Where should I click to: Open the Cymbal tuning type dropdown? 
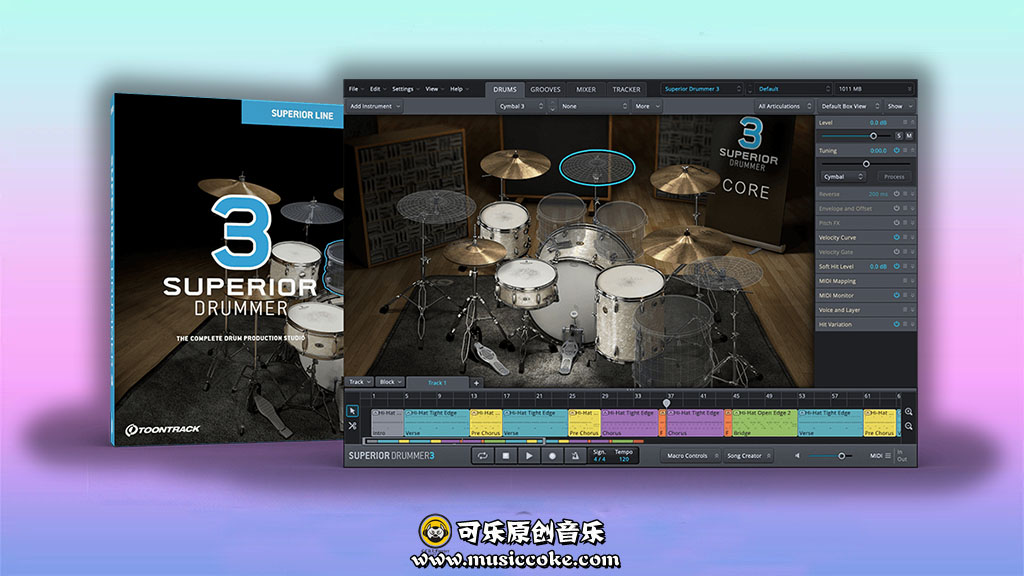pos(843,176)
